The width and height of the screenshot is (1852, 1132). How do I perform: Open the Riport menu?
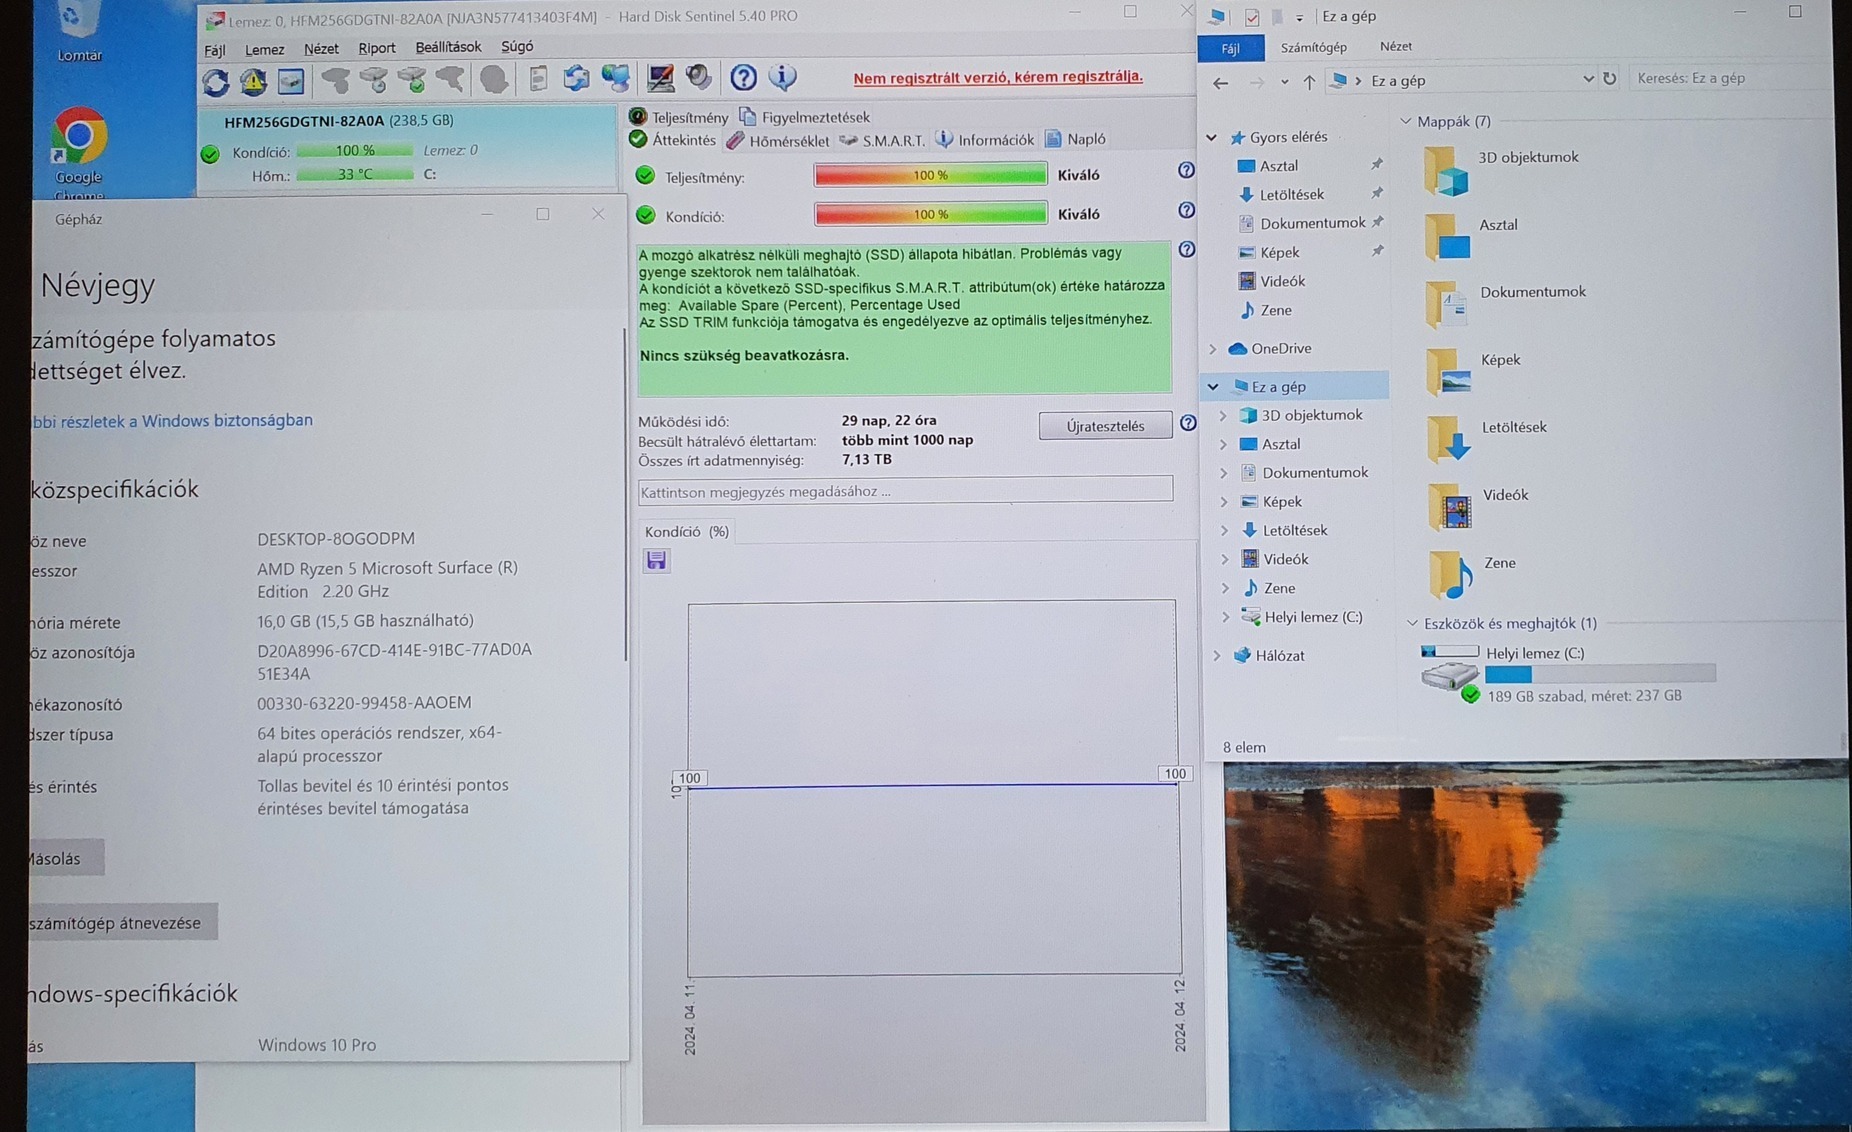377,48
